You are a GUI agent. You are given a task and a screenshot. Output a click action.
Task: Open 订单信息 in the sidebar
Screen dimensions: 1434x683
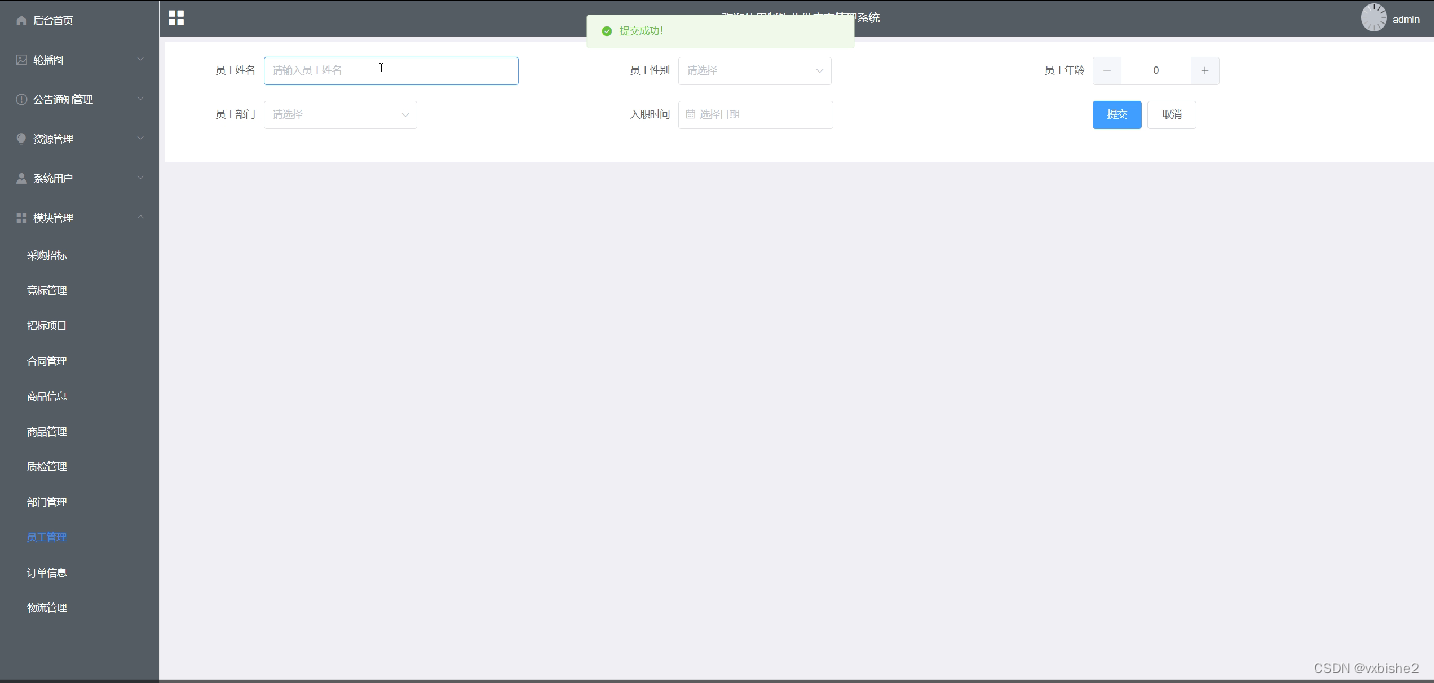tap(47, 573)
